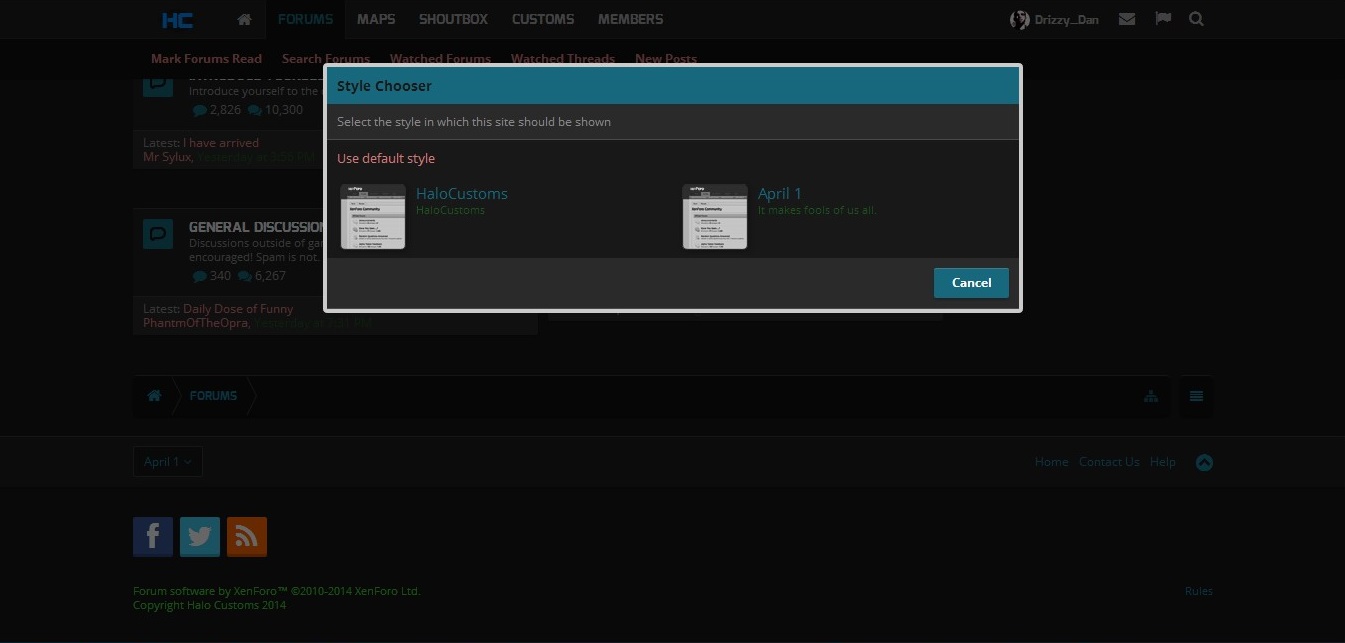1345x643 pixels.
Task: Open the Facebook social icon
Action: 153,537
